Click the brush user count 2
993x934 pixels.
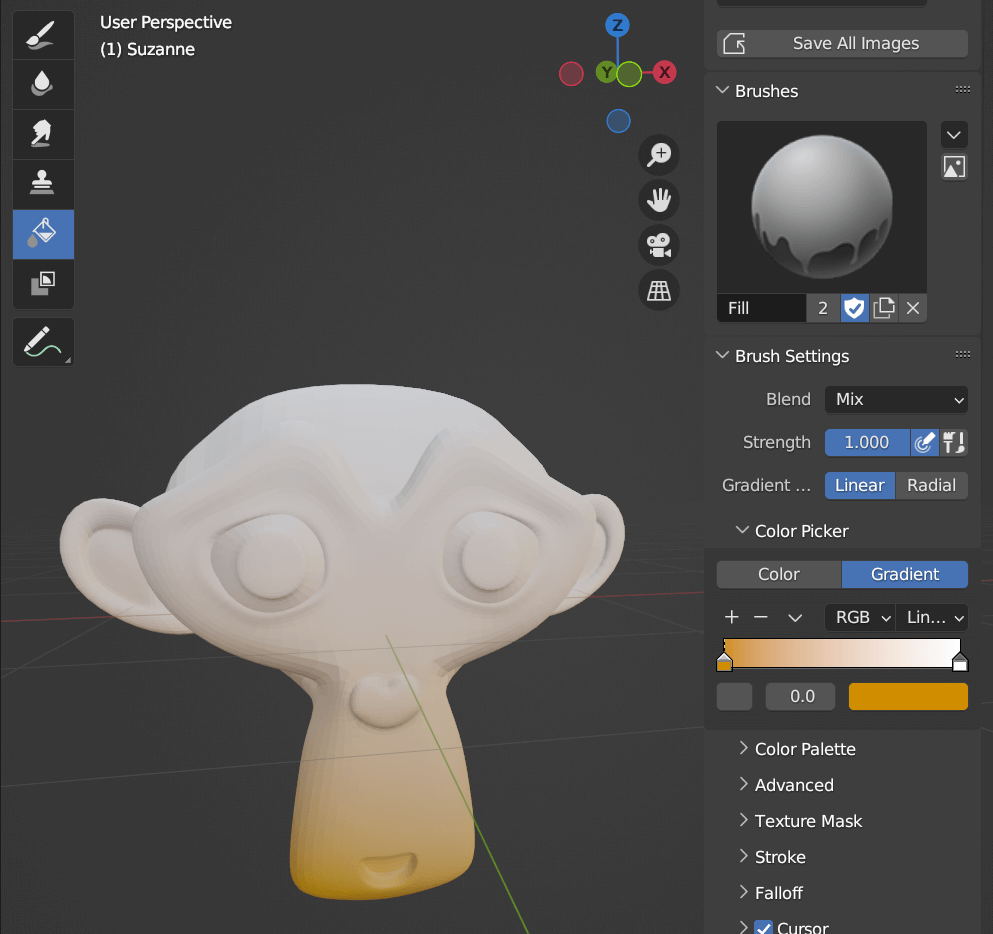pyautogui.click(x=823, y=308)
